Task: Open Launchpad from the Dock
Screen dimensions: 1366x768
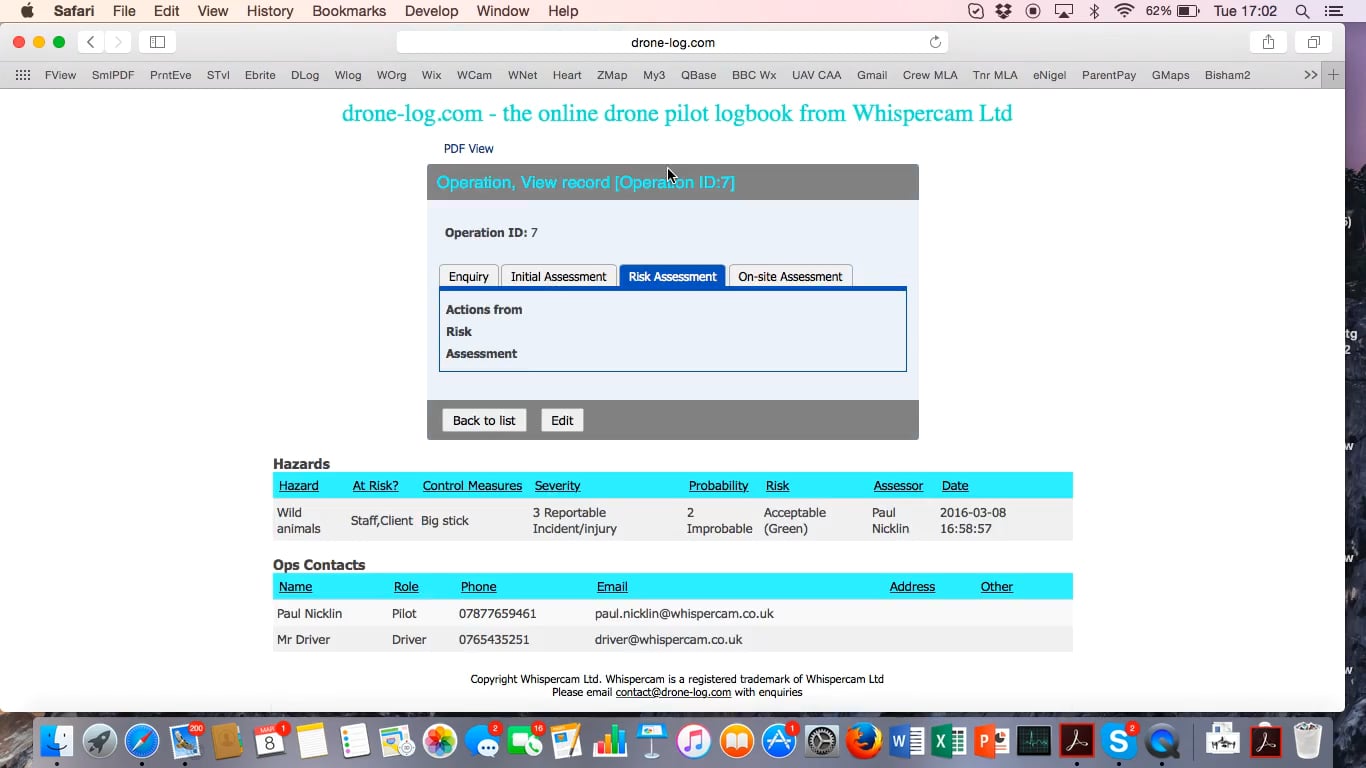Action: pyautogui.click(x=99, y=742)
